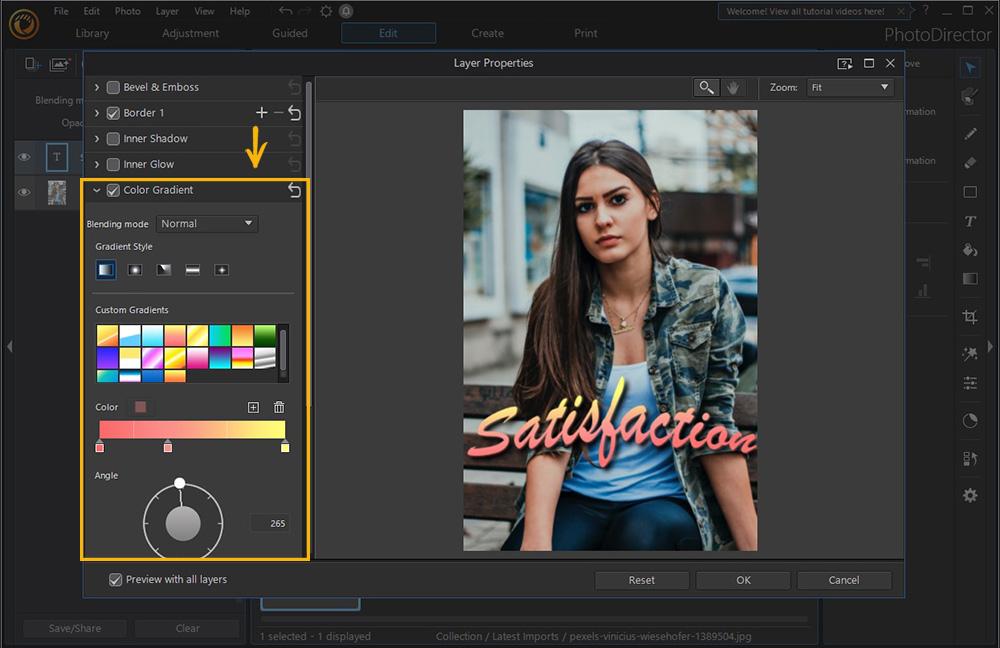Click the trash icon to delete color stop

click(x=279, y=407)
